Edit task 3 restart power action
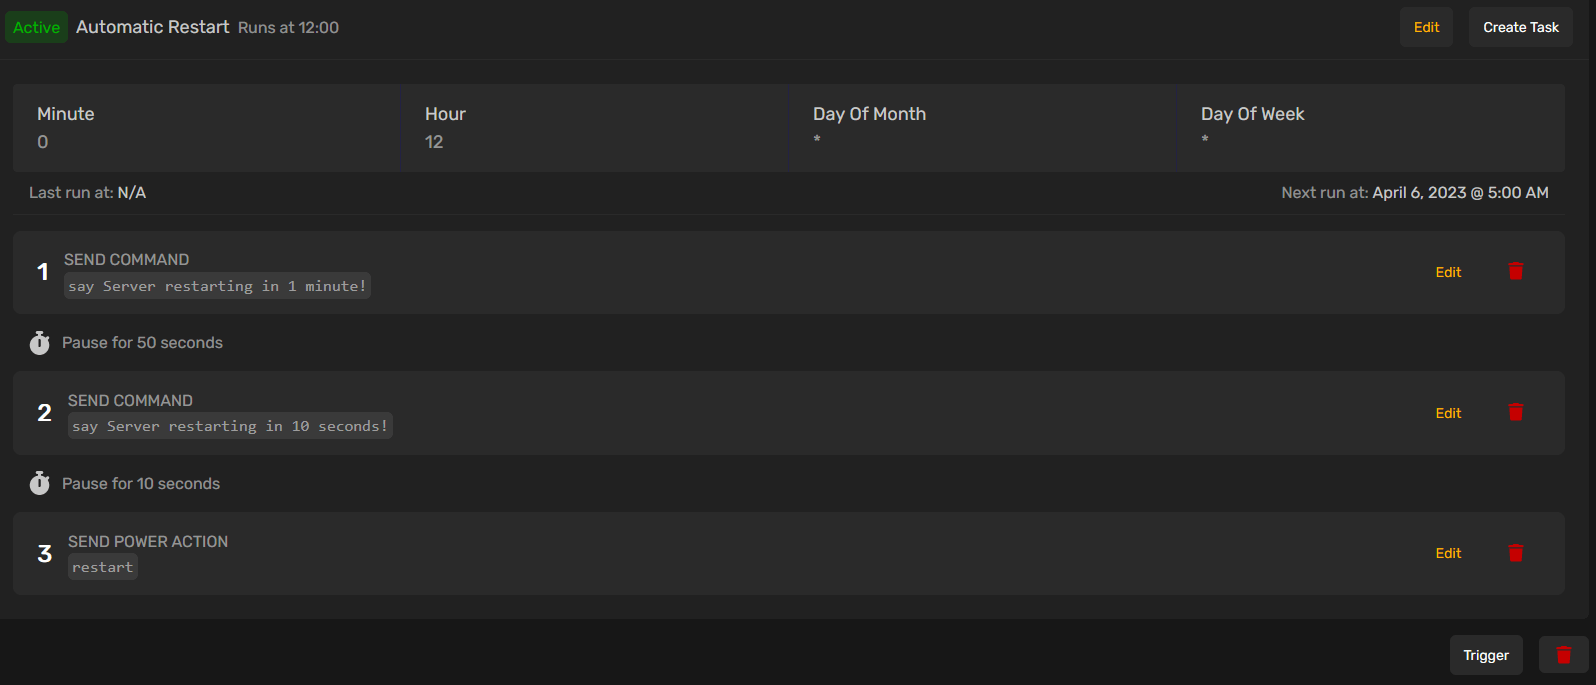Viewport: 1596px width, 685px height. (x=1448, y=553)
